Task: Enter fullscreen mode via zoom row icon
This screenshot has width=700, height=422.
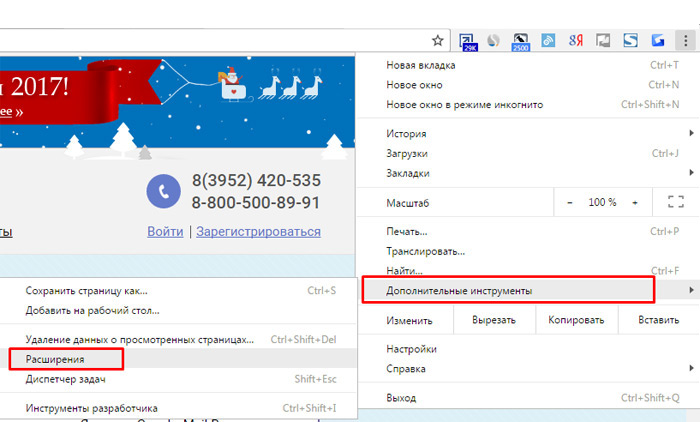Action: pyautogui.click(x=674, y=202)
